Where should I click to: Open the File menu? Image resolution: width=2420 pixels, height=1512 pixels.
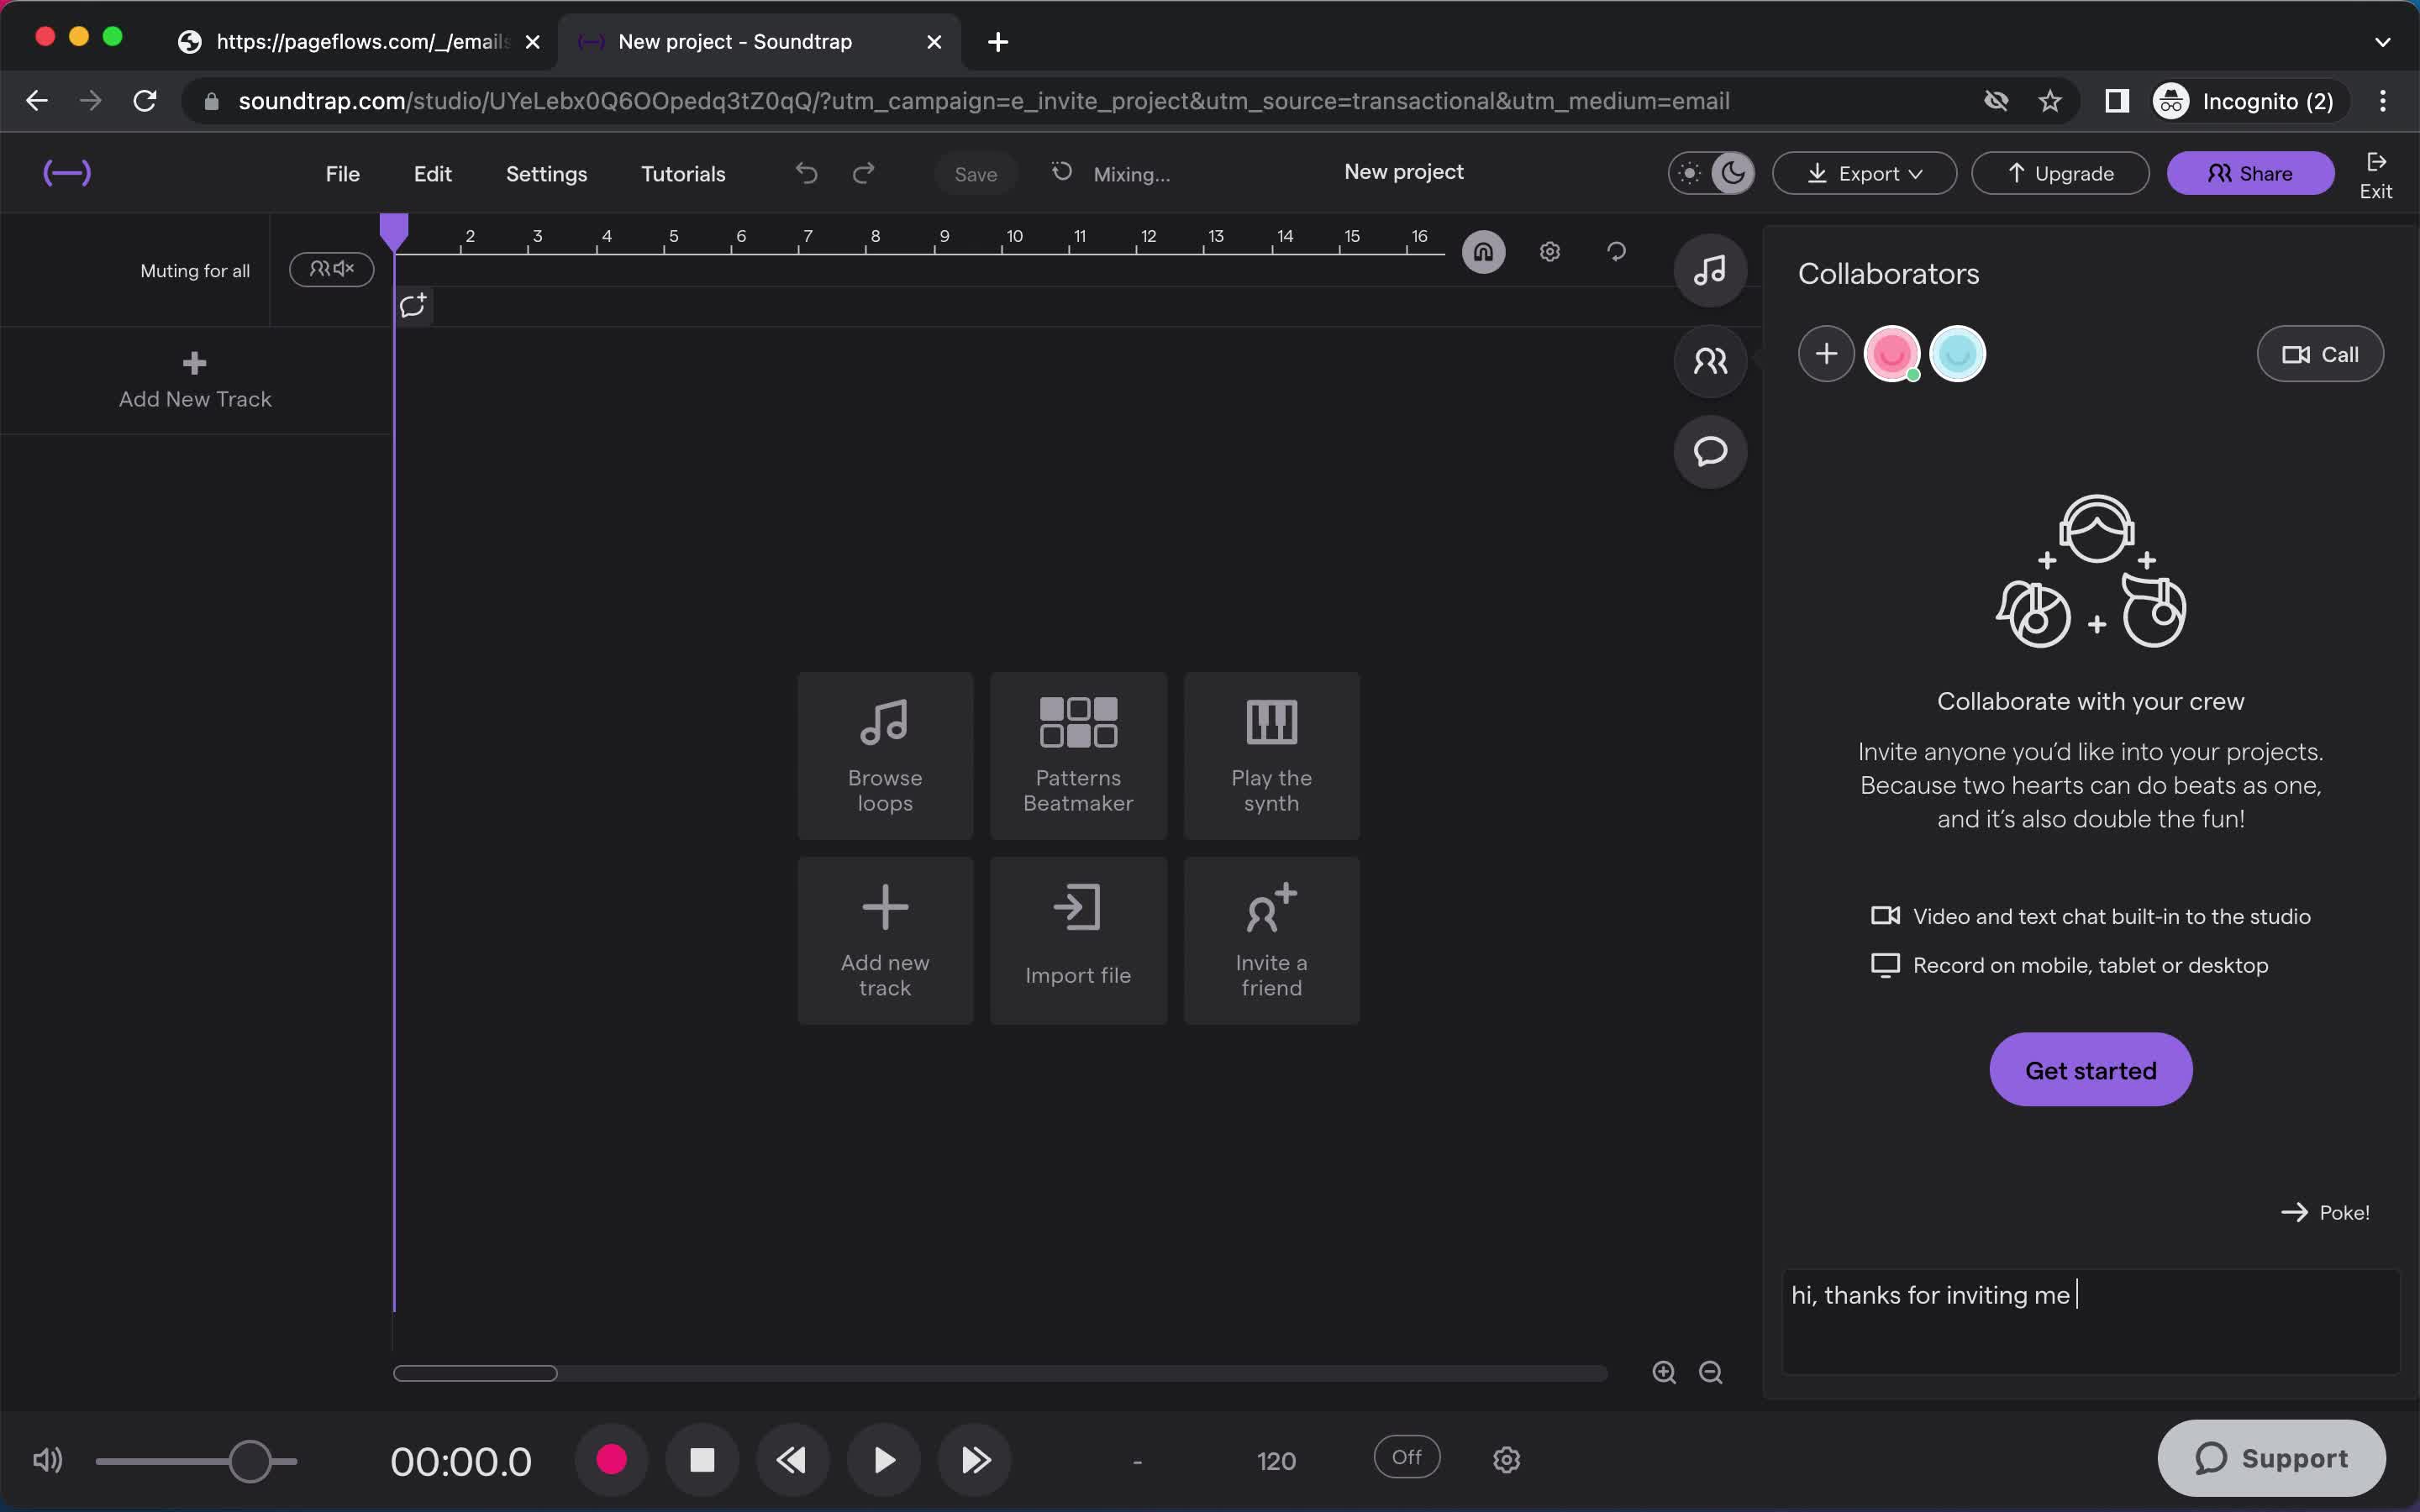coord(341,172)
